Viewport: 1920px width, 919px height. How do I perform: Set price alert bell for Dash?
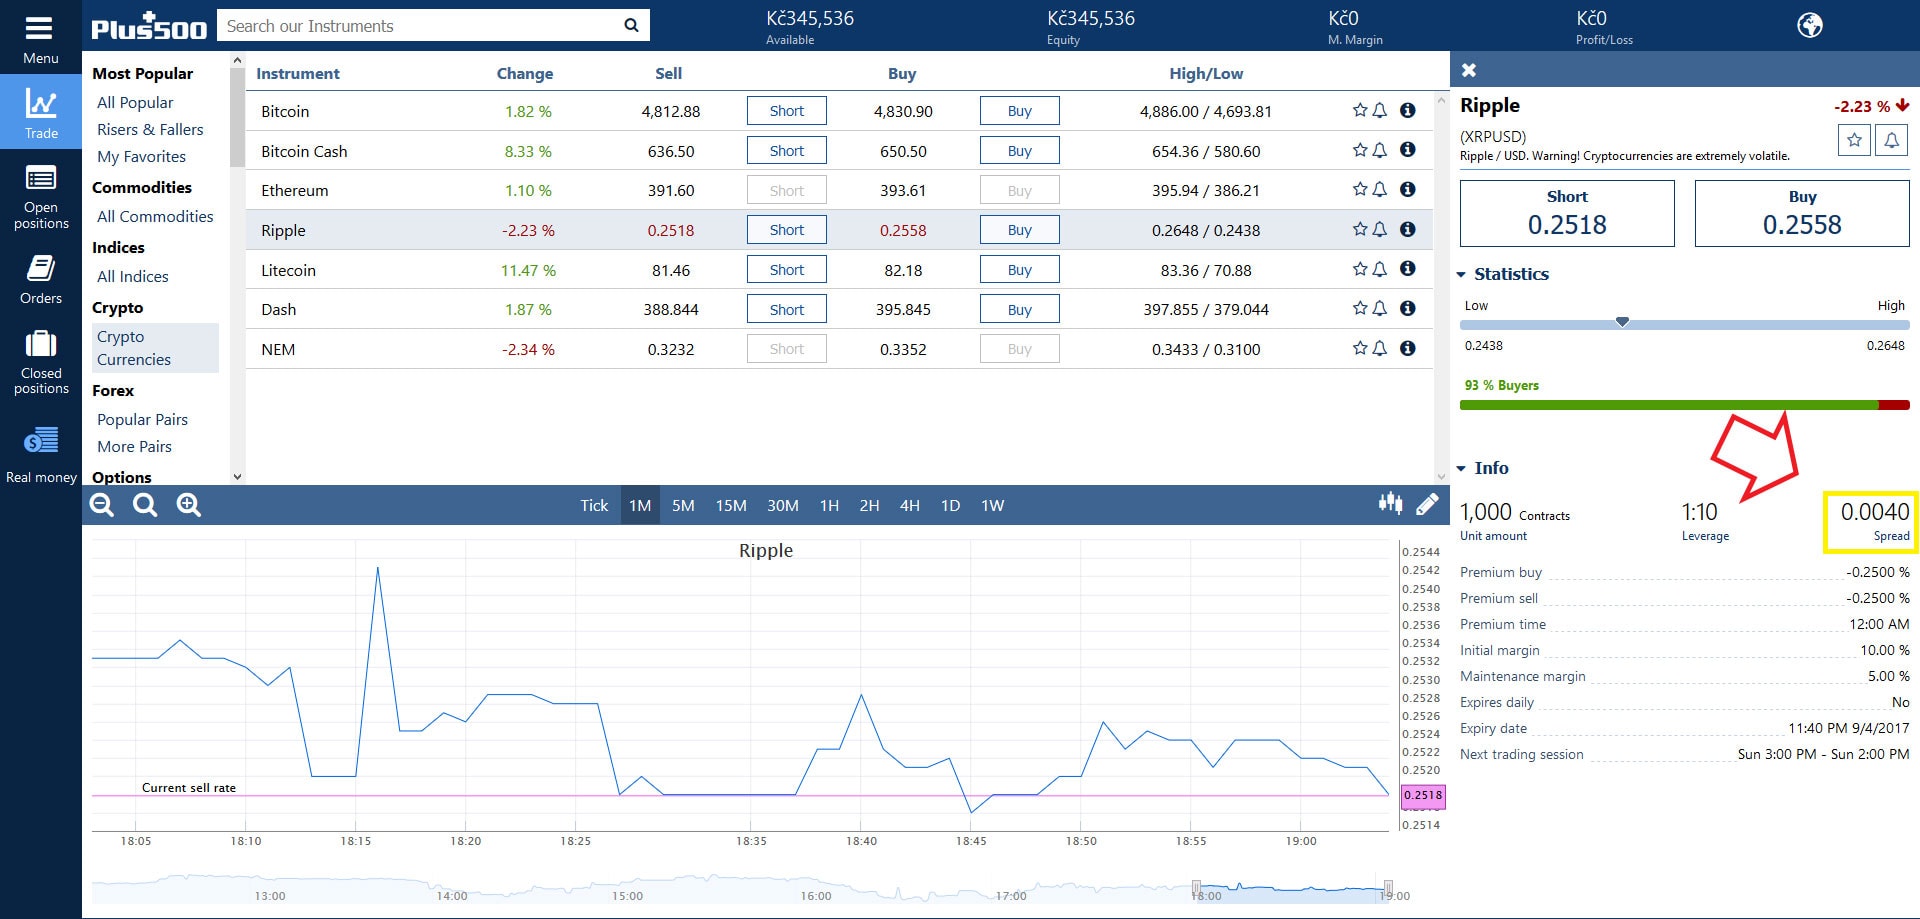[x=1379, y=308]
